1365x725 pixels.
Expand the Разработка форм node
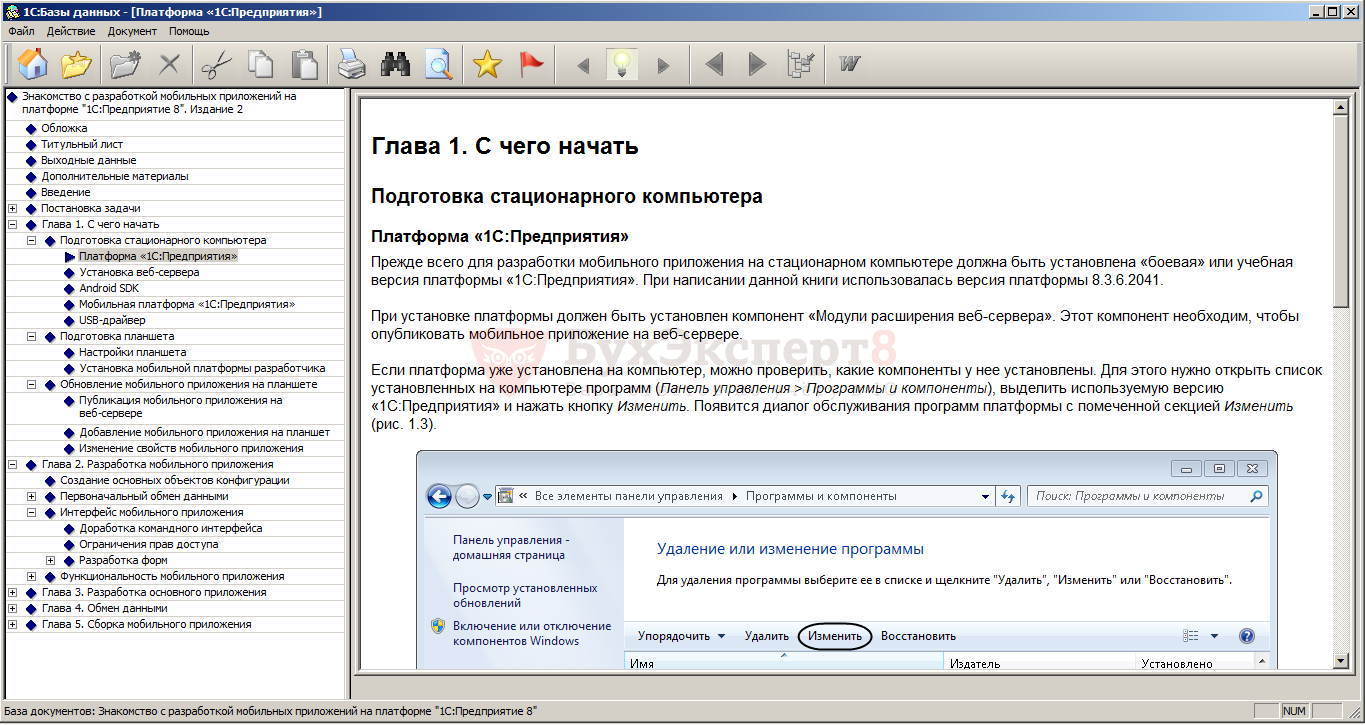50,560
